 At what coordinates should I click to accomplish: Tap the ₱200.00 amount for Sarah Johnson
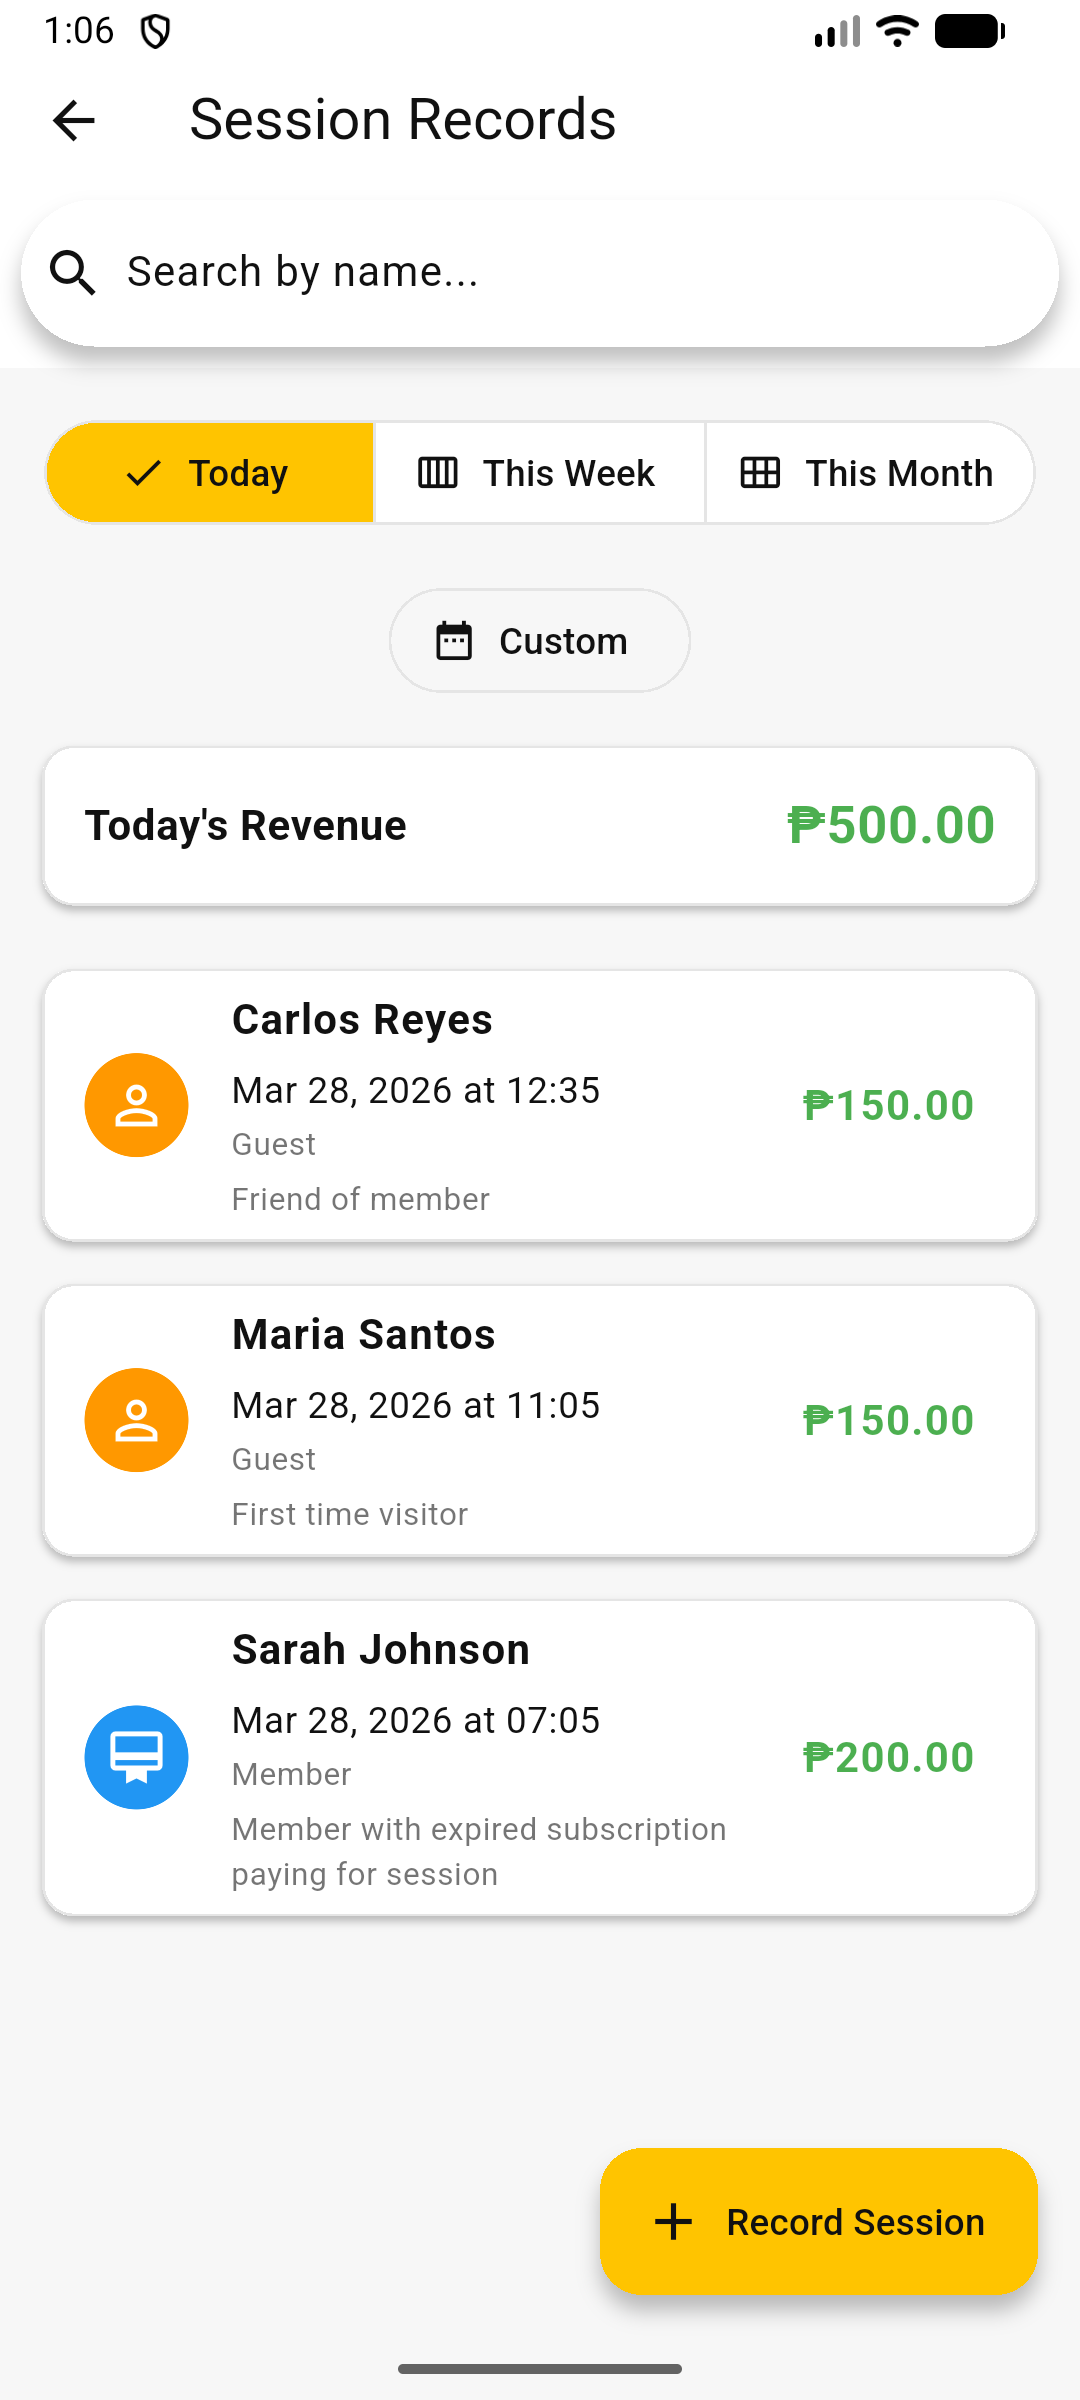point(888,1757)
